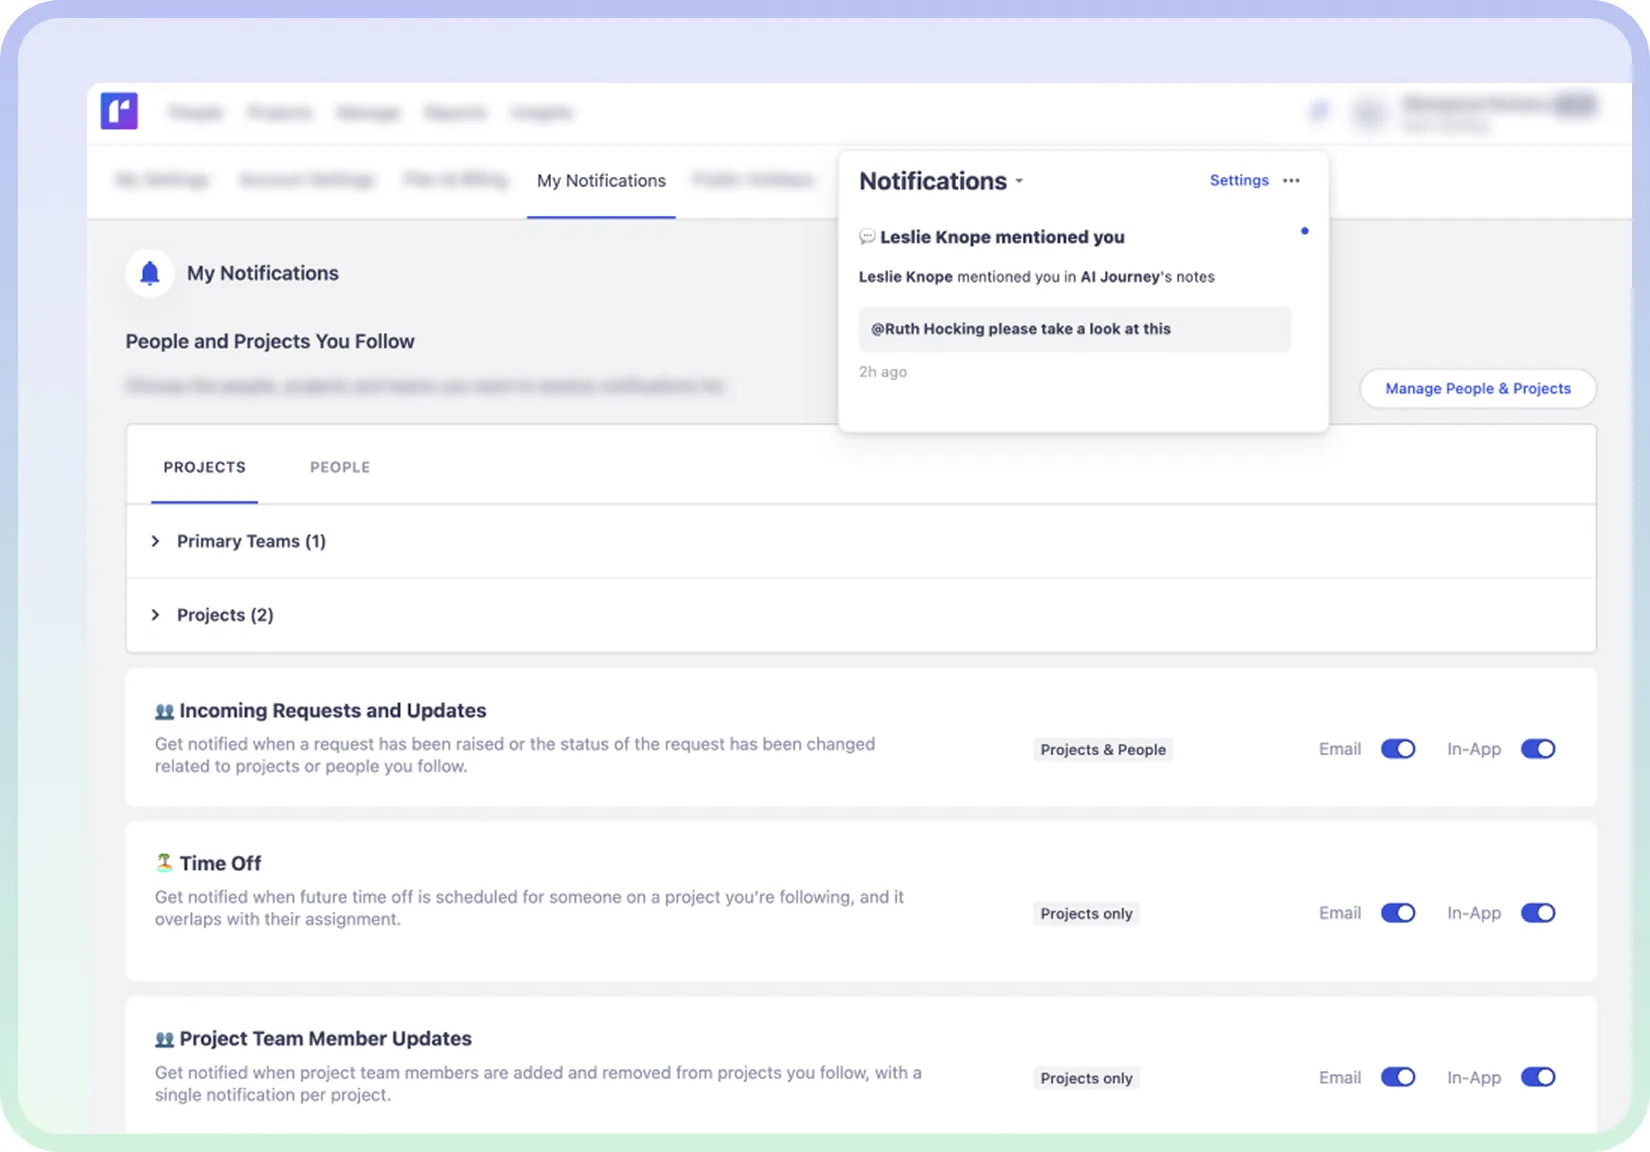The image size is (1650, 1152).
Task: Click the Projects & People tag
Action: (x=1103, y=750)
